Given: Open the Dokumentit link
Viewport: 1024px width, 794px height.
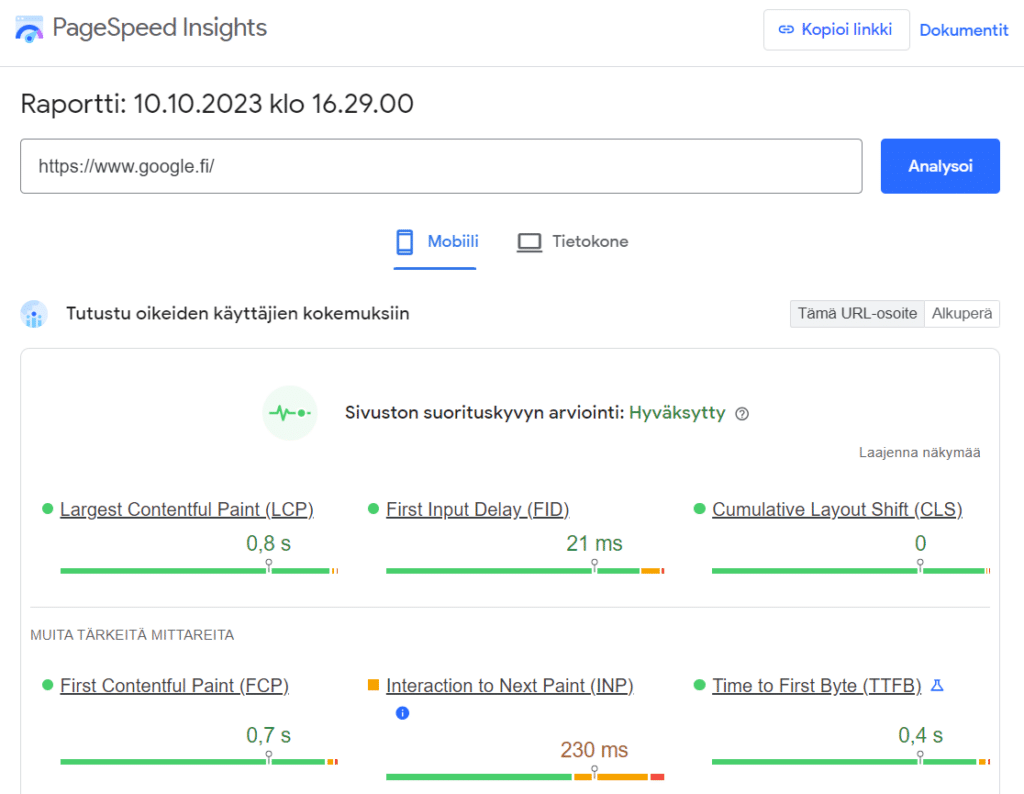Looking at the screenshot, I should pos(964,30).
